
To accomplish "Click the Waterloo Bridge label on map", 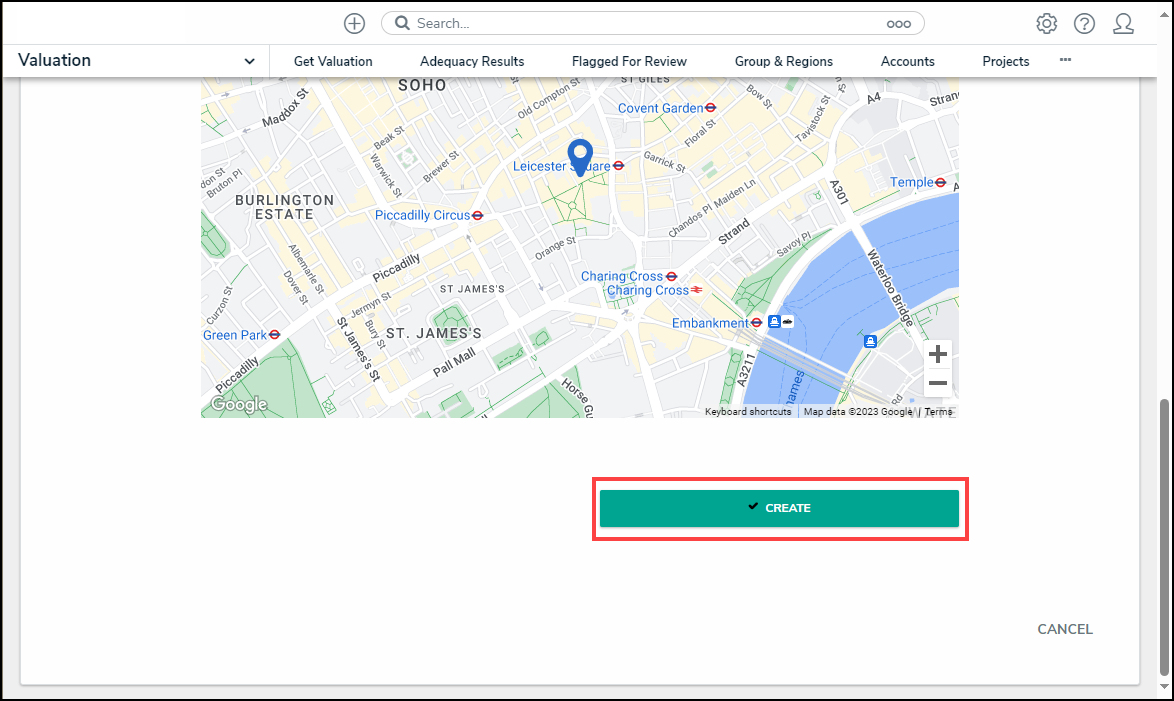I will tap(889, 288).
